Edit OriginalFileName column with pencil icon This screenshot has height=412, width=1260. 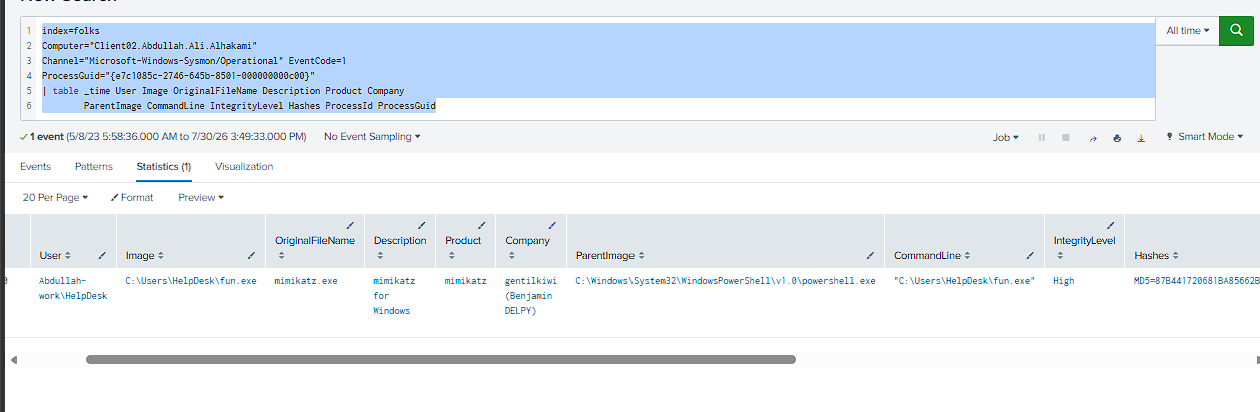point(349,225)
